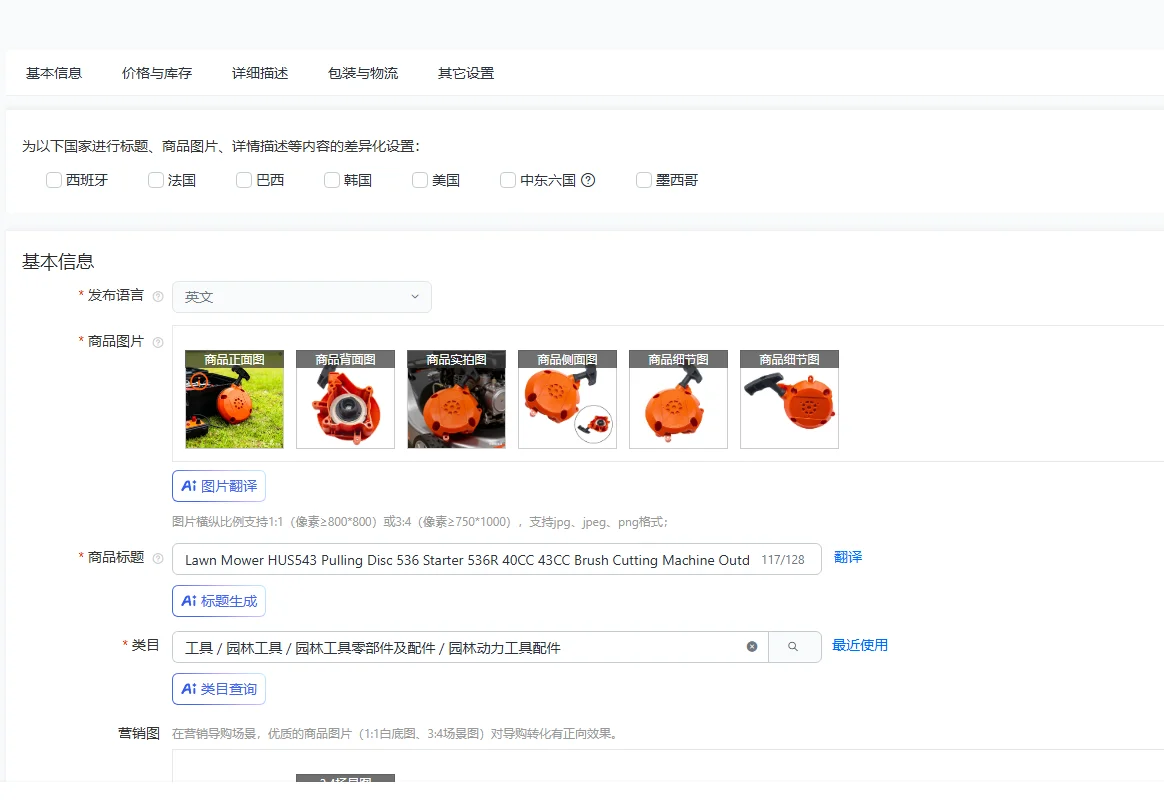The width and height of the screenshot is (1164, 812).
Task: Click help icon next to 商品图片
Action: tap(157, 342)
